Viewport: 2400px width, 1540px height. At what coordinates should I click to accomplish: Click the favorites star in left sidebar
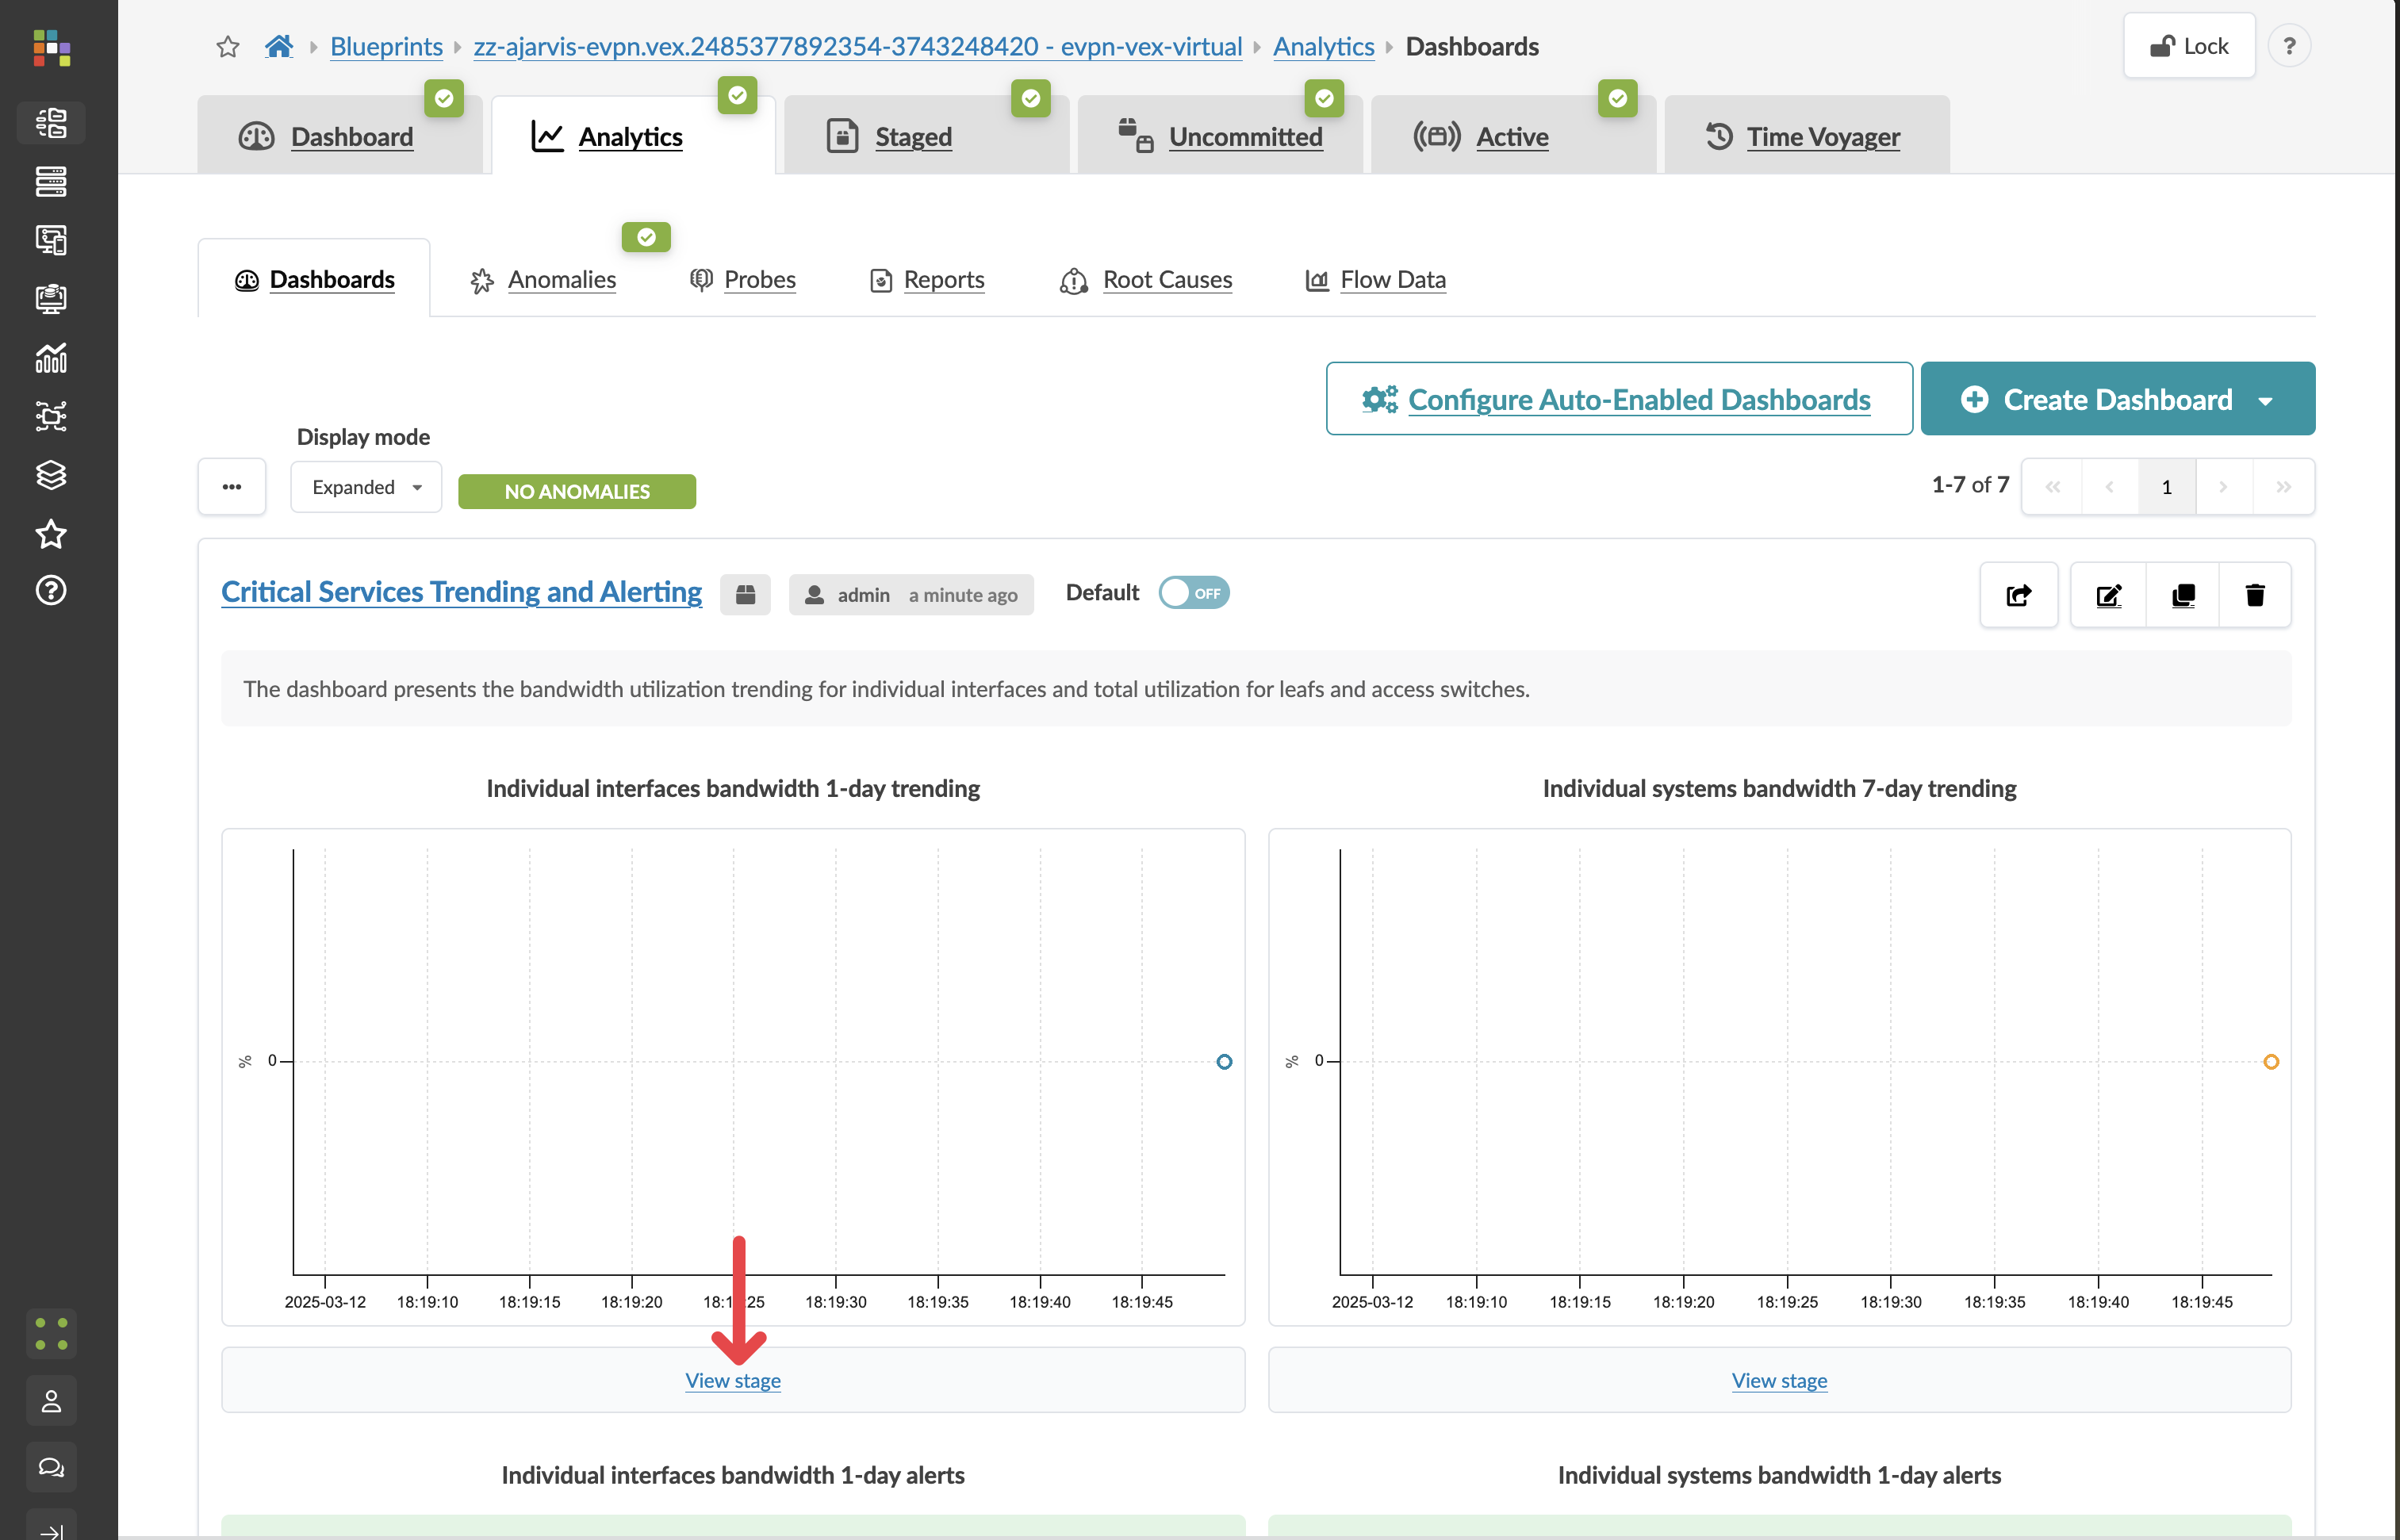[x=51, y=534]
